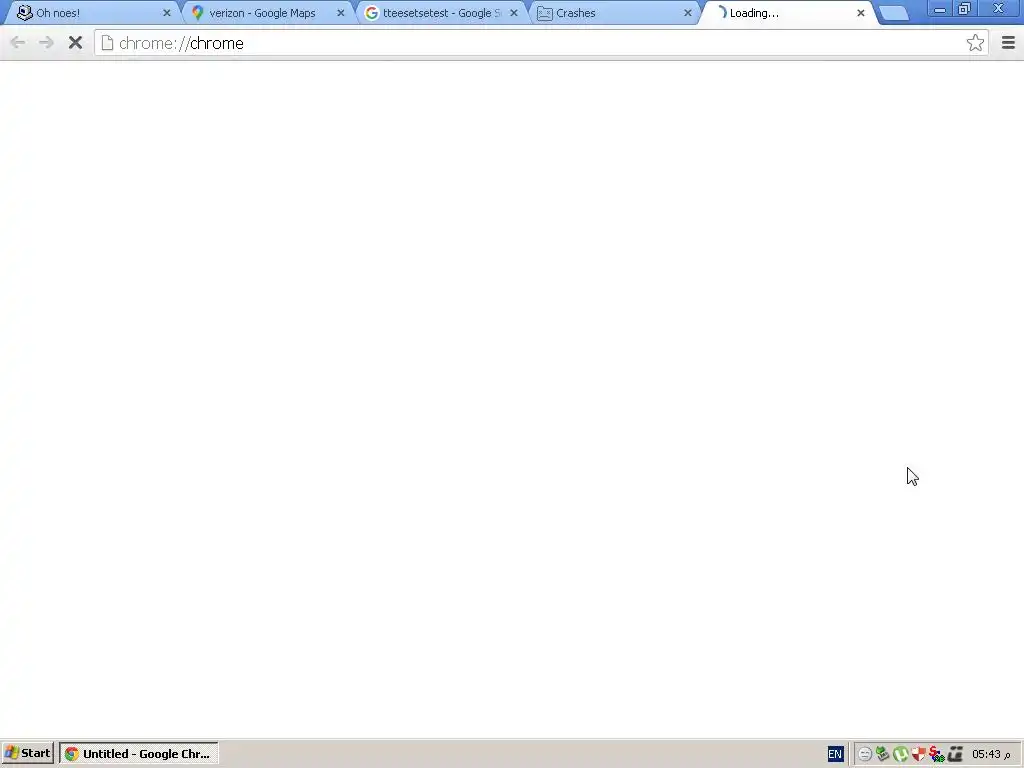Click the round gray tray icon
The image size is (1024, 768).
click(x=865, y=754)
